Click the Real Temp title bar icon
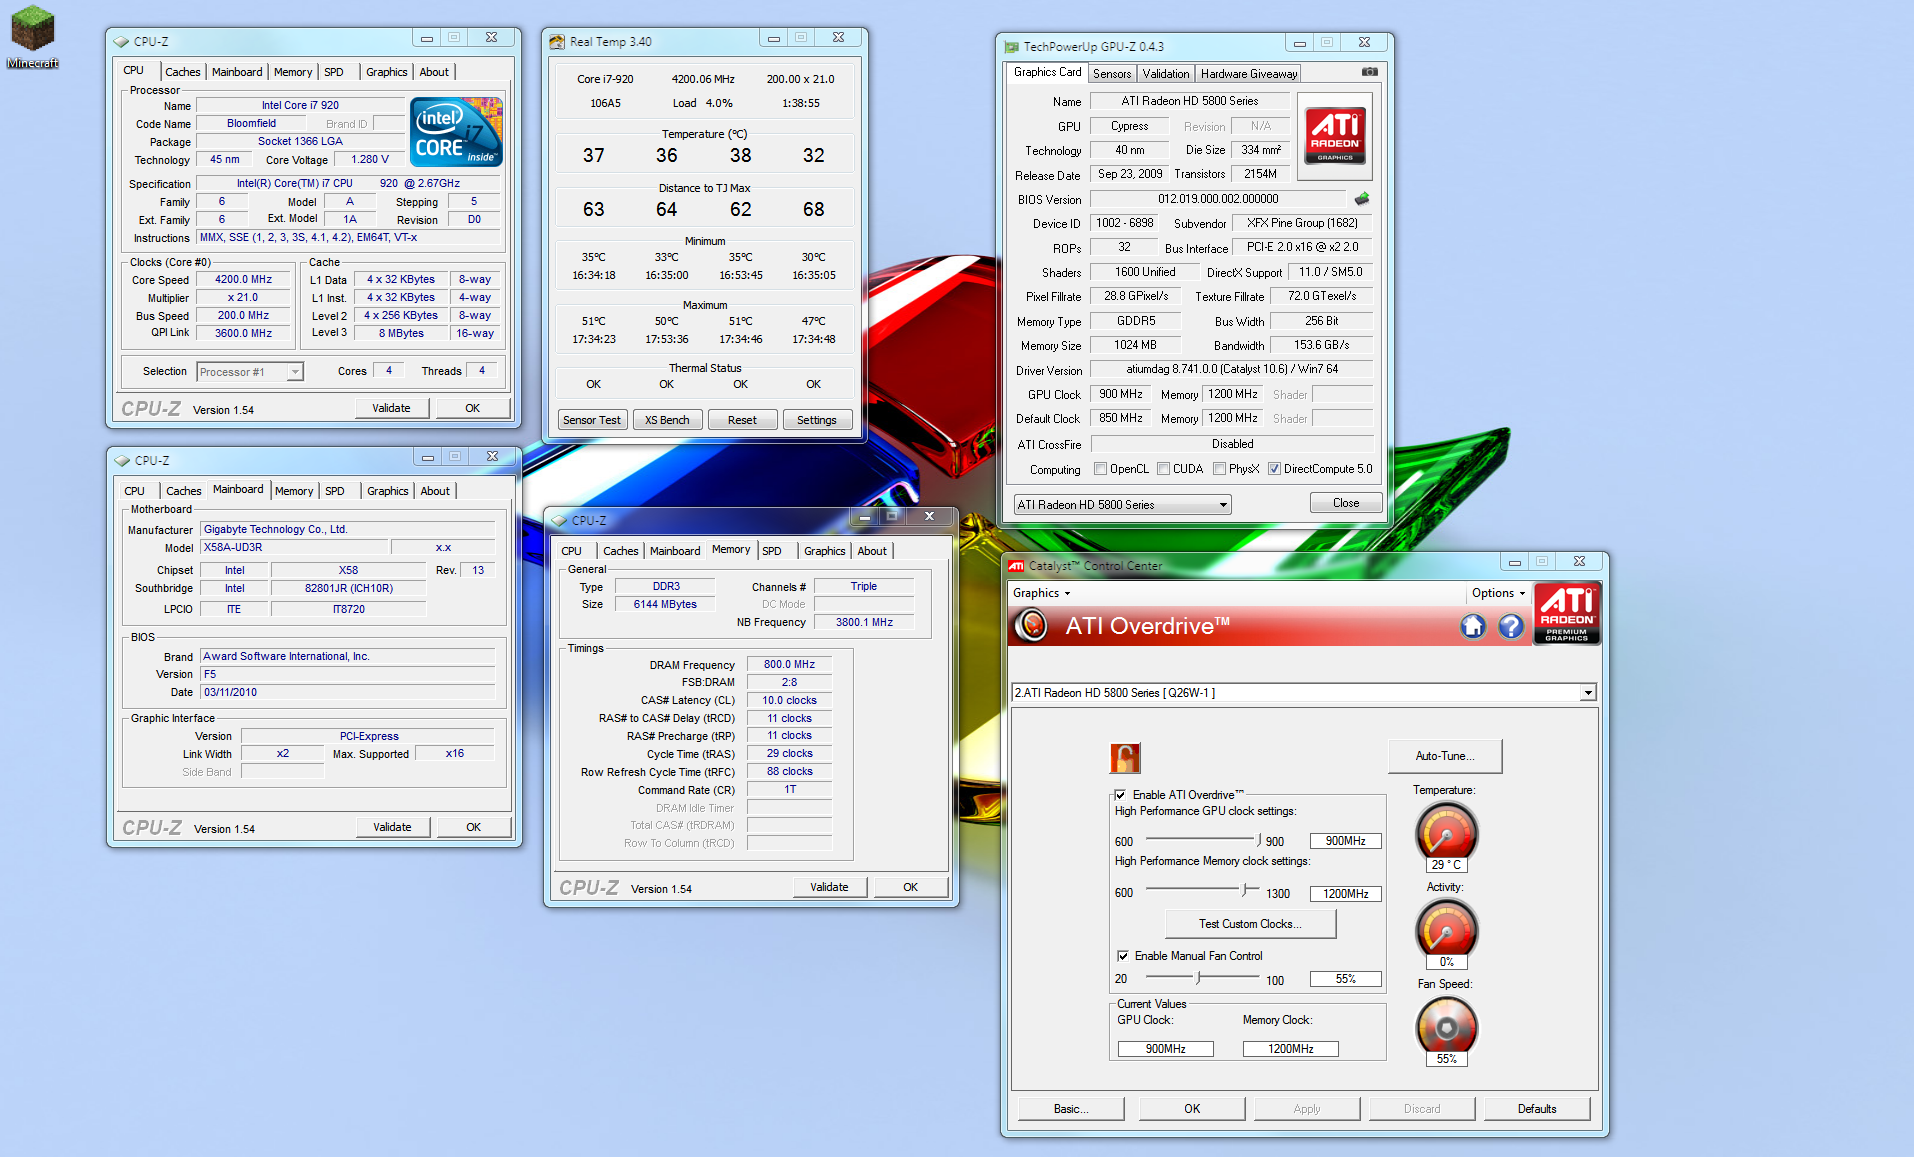 557,41
